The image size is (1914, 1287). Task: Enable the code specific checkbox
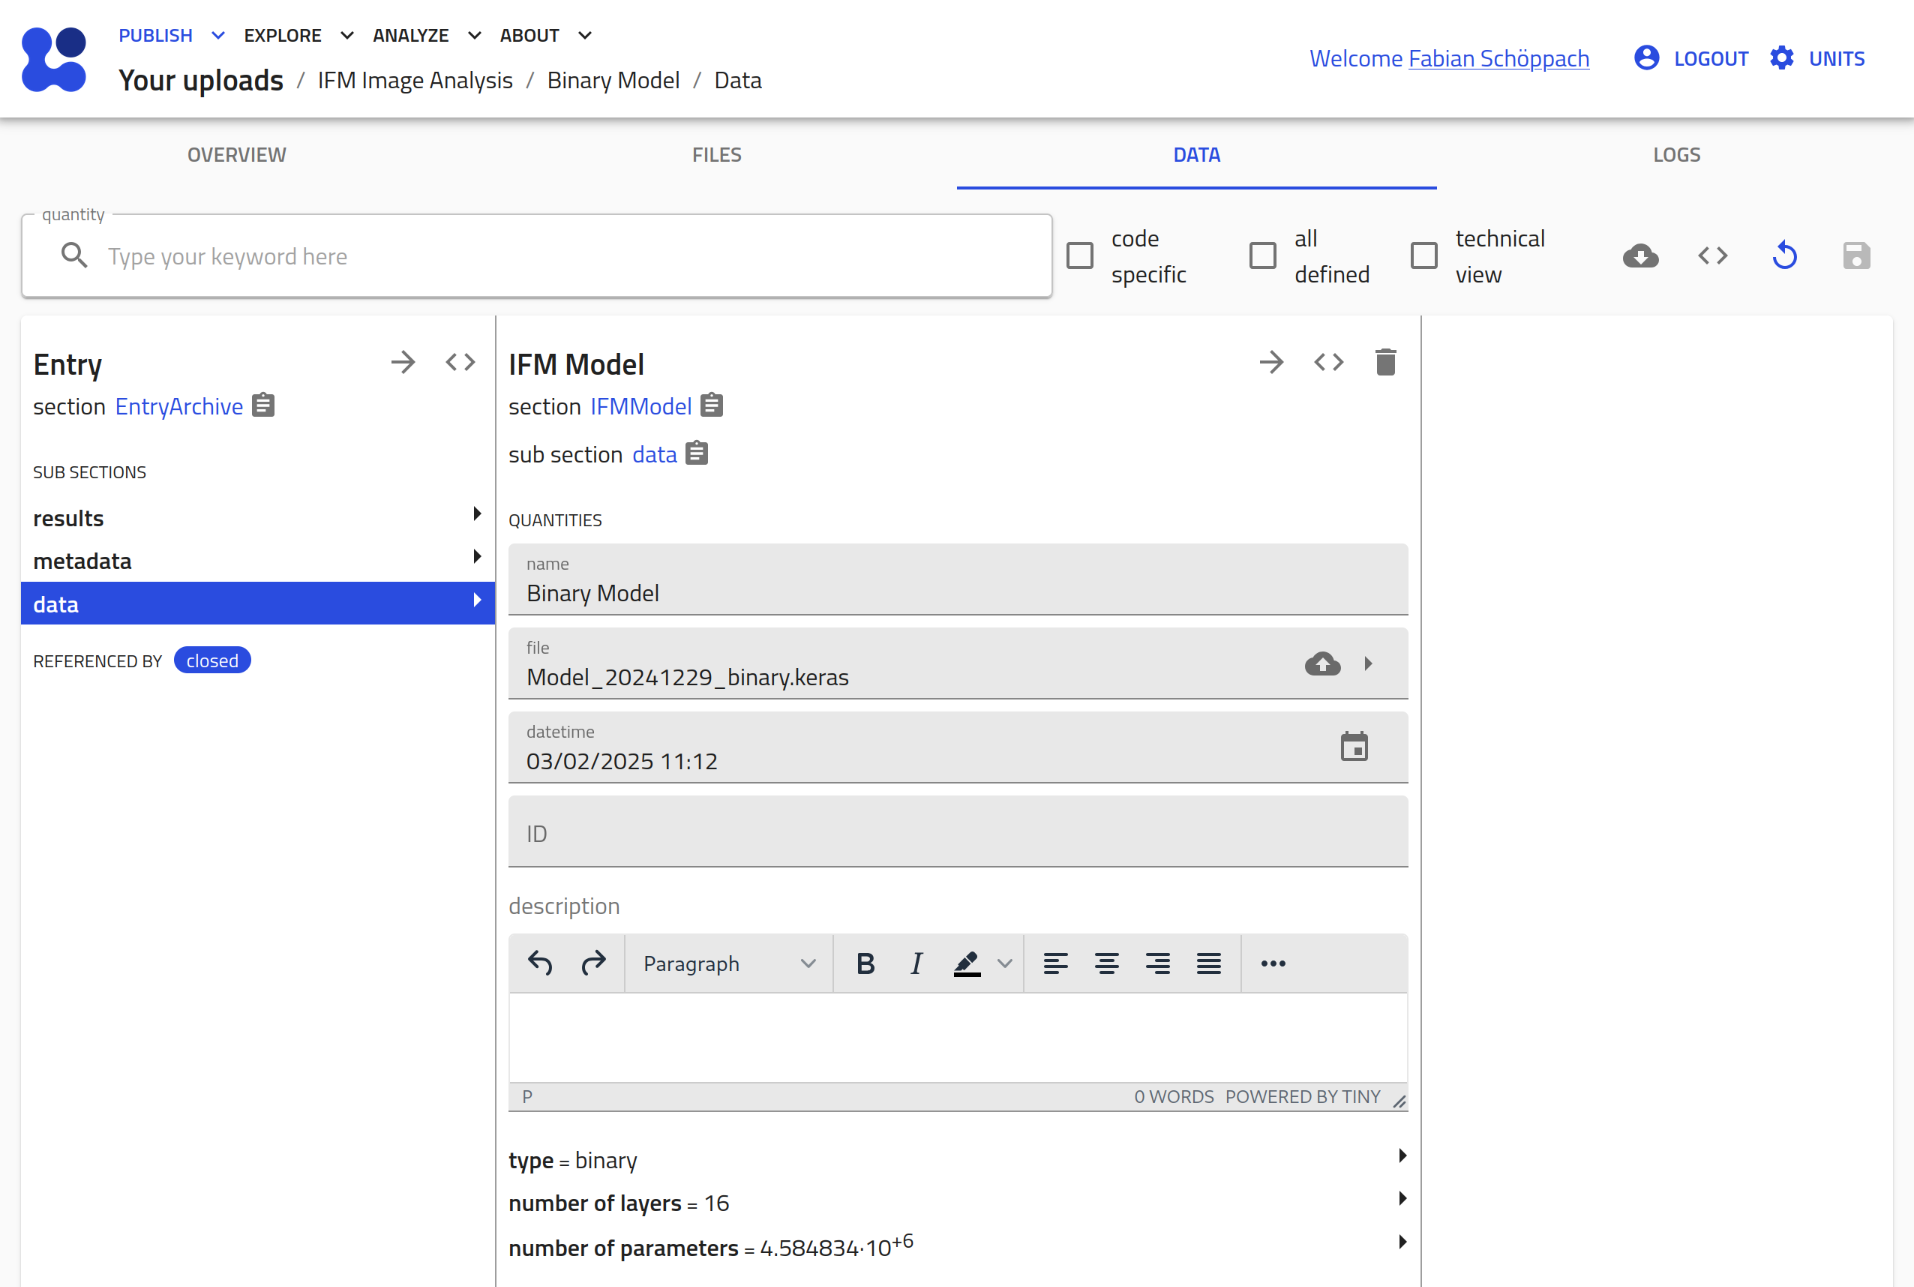pos(1080,256)
